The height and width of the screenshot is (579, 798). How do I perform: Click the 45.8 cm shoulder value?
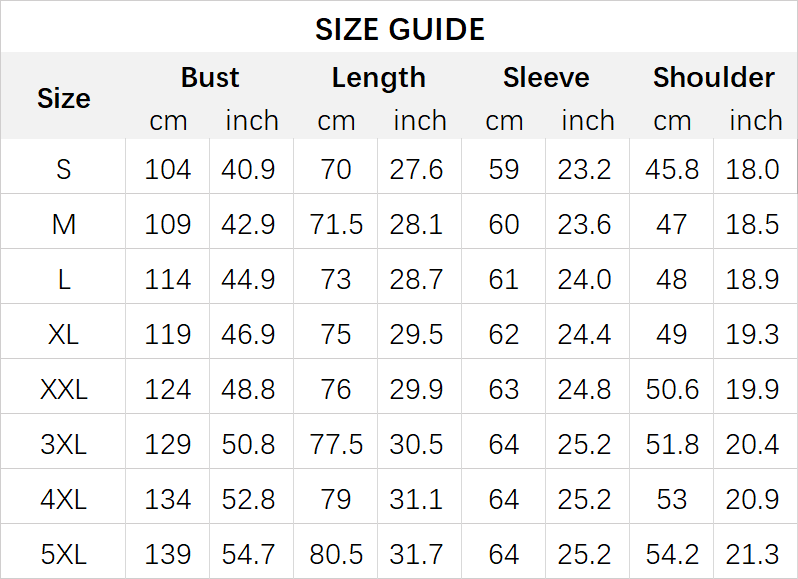(x=672, y=169)
